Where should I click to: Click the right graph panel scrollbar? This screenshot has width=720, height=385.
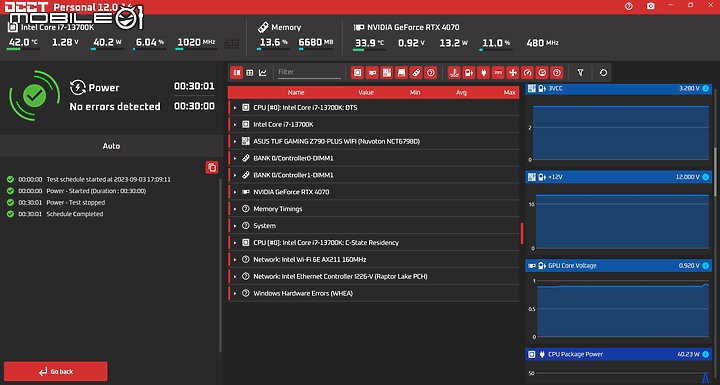tap(715, 171)
